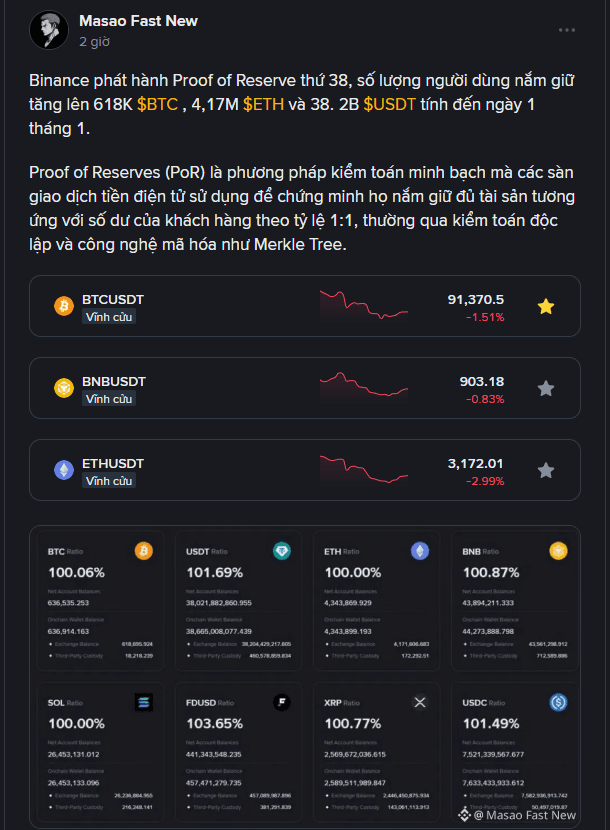The height and width of the screenshot is (830, 610).
Task: Click the $BTC hashtag link
Action: click(x=157, y=104)
